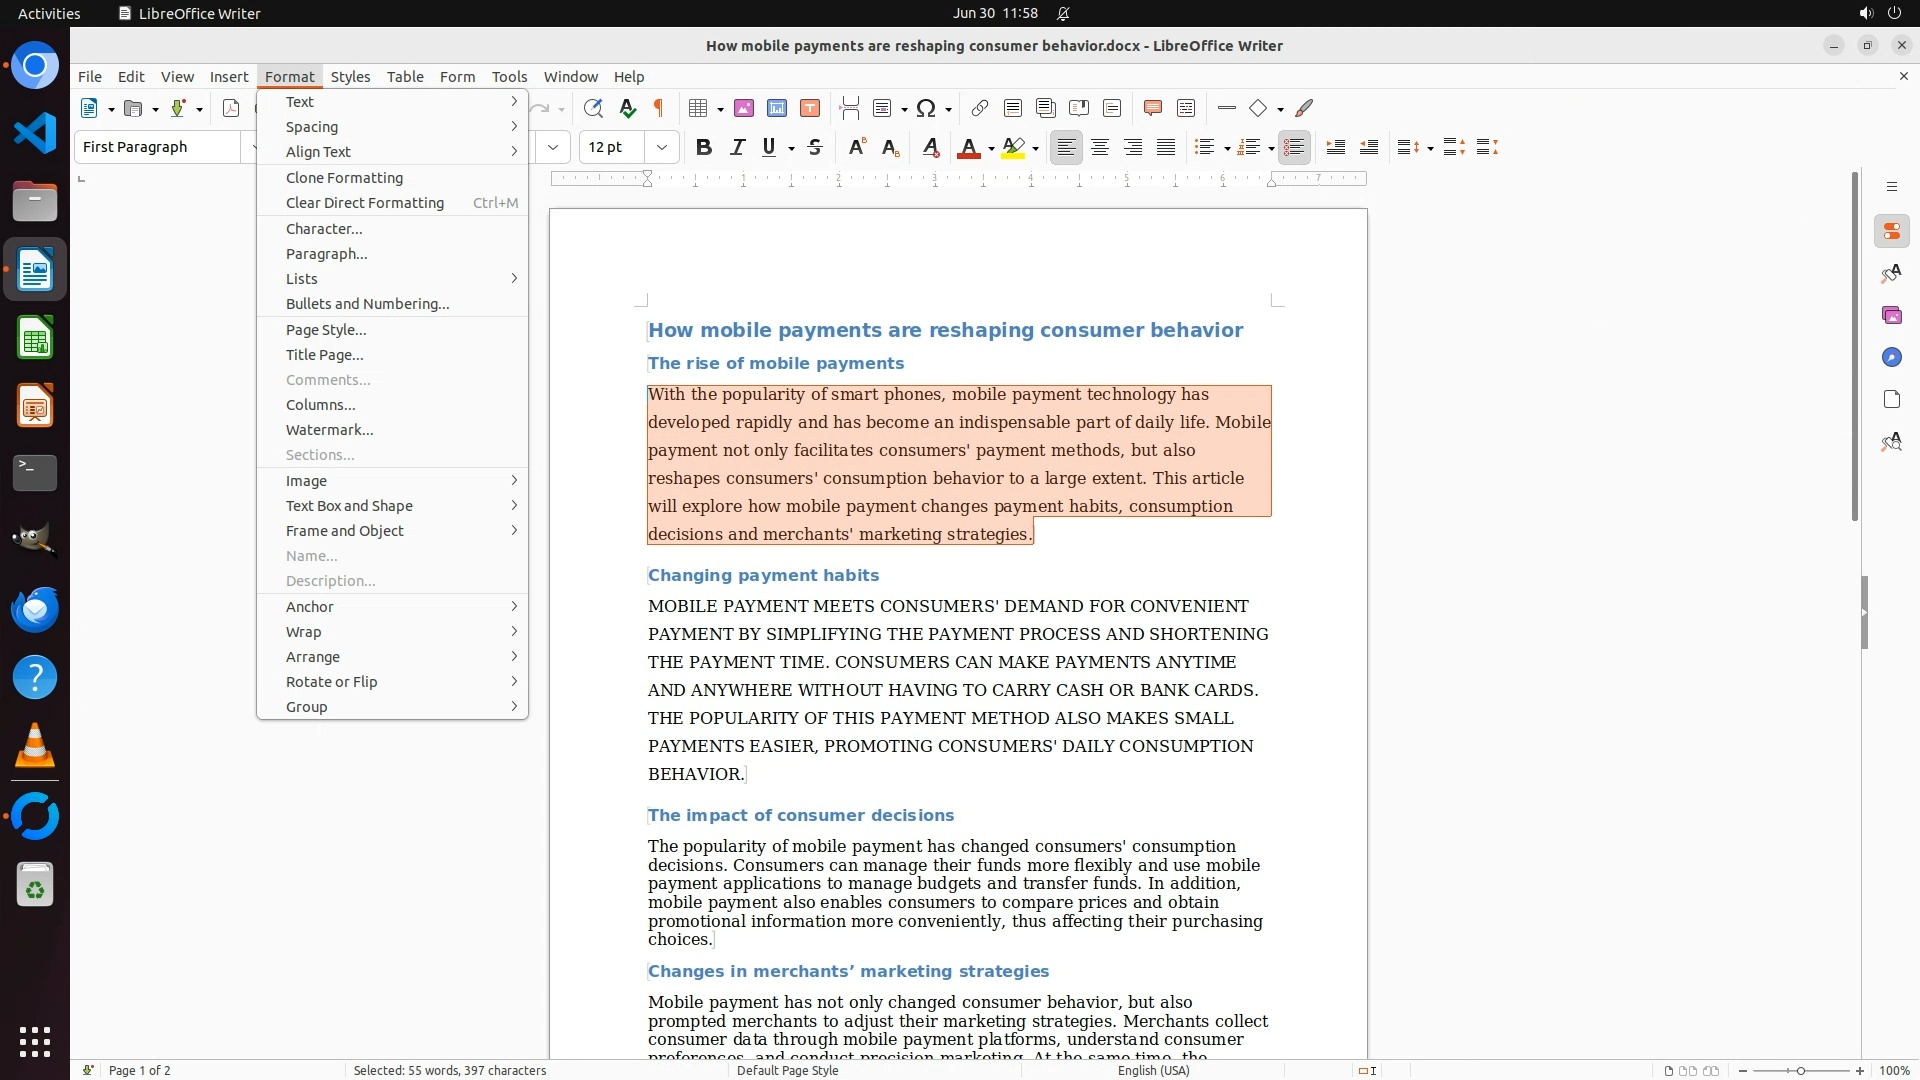Open the Navigator from the sidebar
The height and width of the screenshot is (1080, 1920).
tap(1891, 357)
